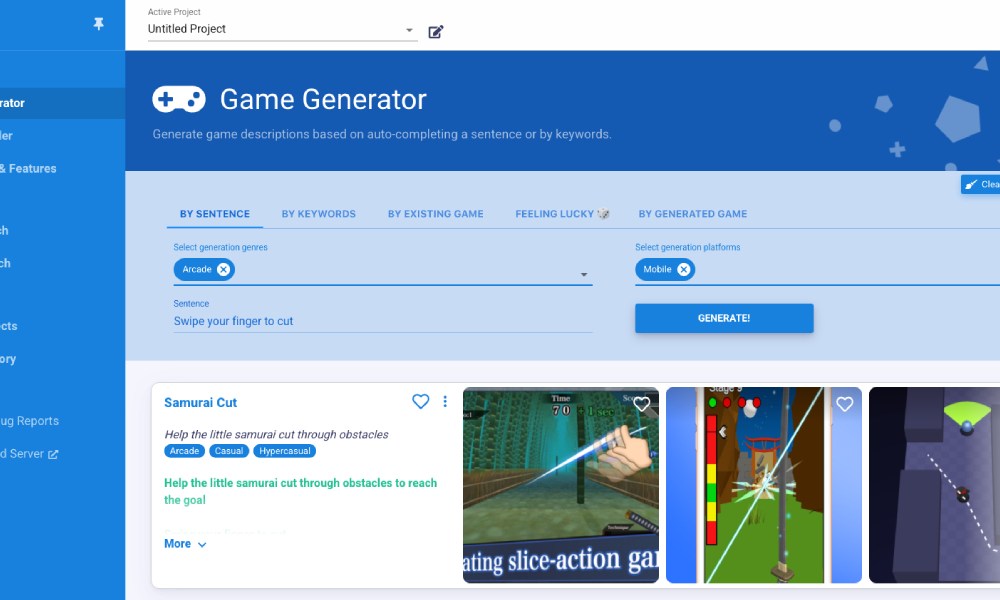1000x600 pixels.
Task: Remove the Mobile platform chip
Action: coord(684,270)
